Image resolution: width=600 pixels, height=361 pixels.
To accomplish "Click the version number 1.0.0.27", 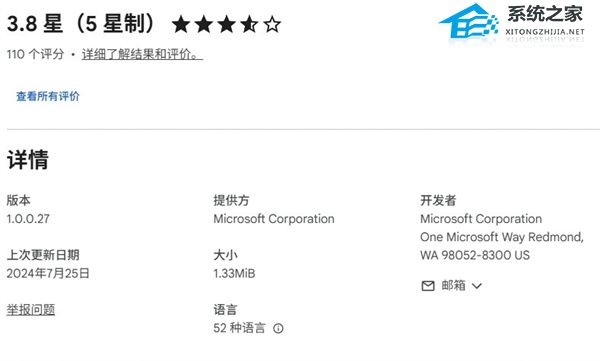I will click(28, 219).
